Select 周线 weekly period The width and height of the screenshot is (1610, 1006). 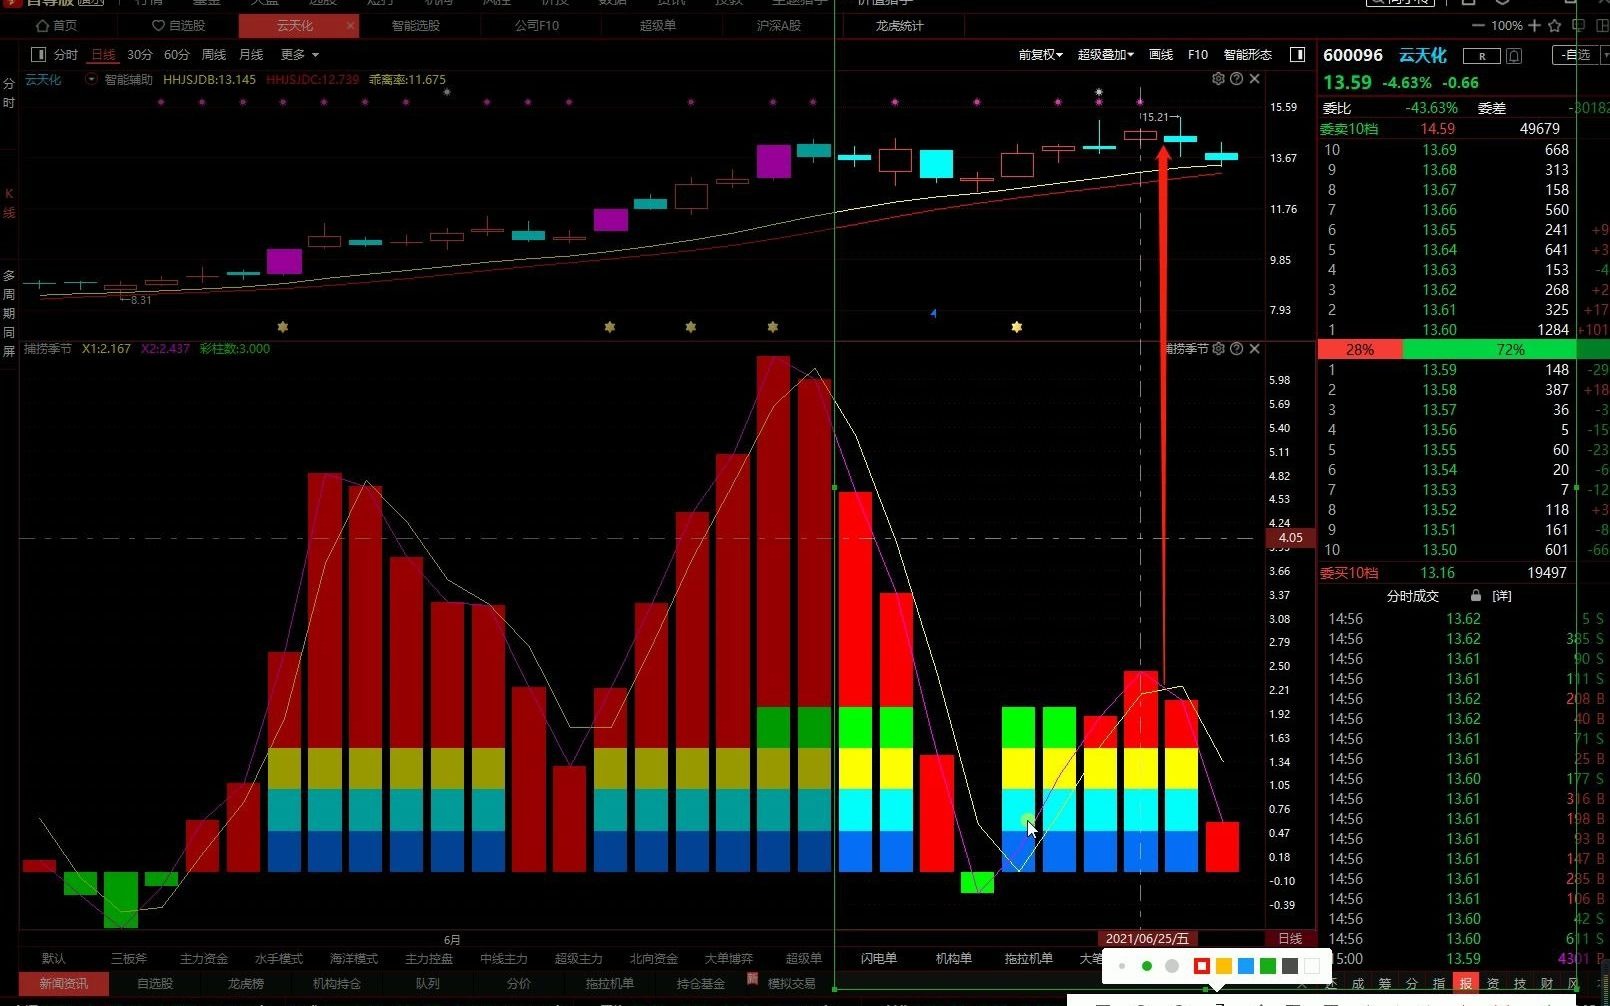tap(214, 55)
